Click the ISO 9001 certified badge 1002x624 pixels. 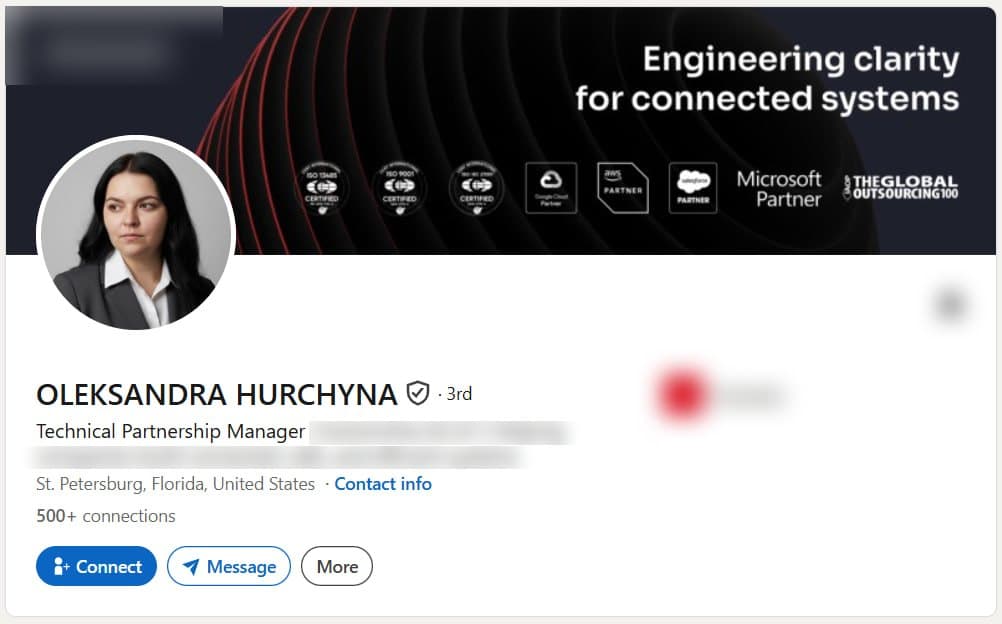399,188
